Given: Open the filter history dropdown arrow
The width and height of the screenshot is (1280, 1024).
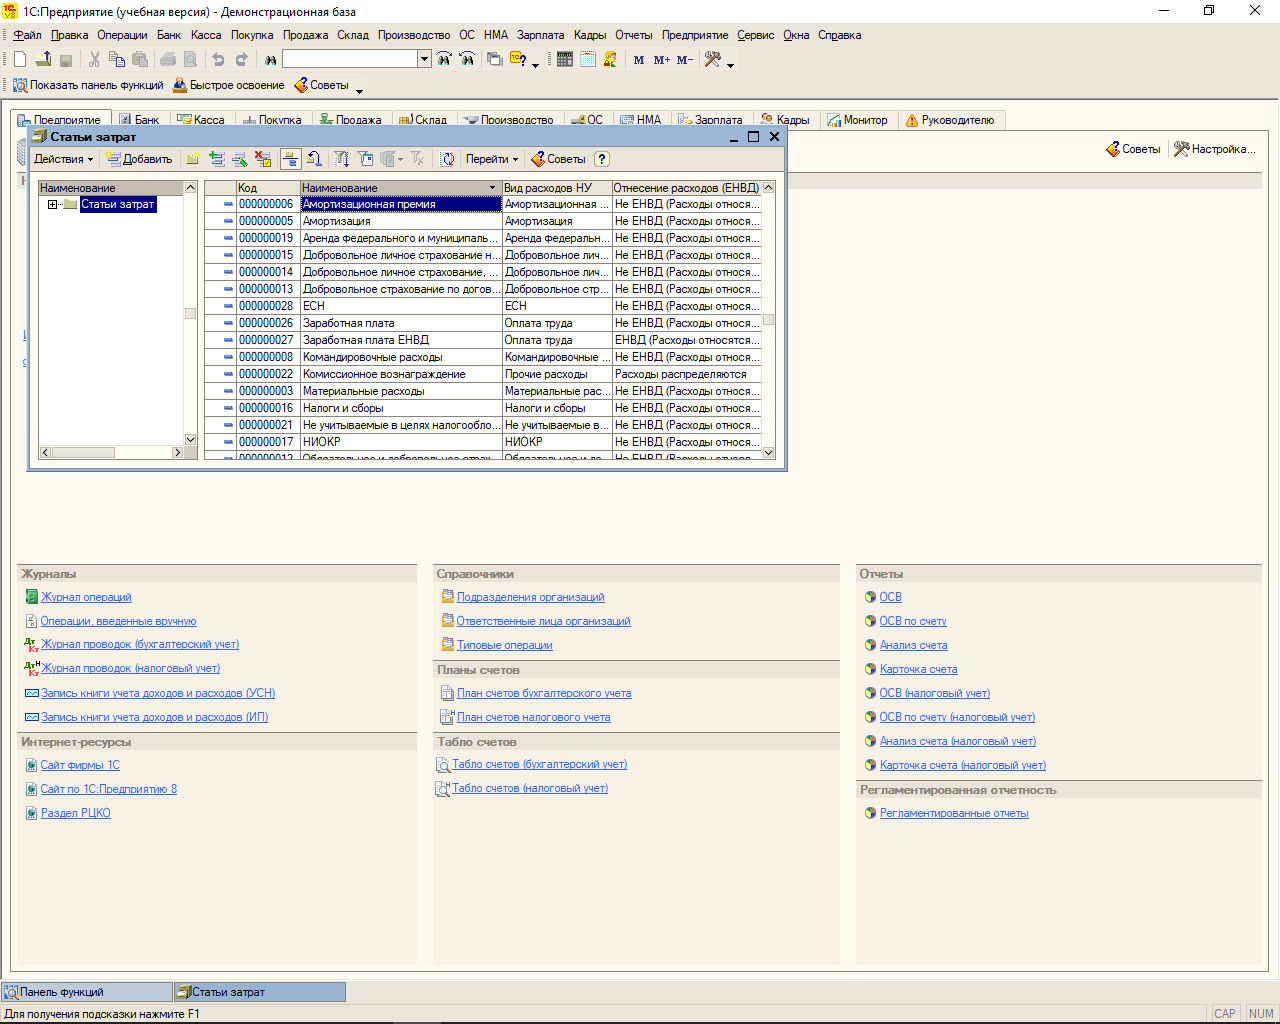Looking at the screenshot, I should (x=400, y=159).
